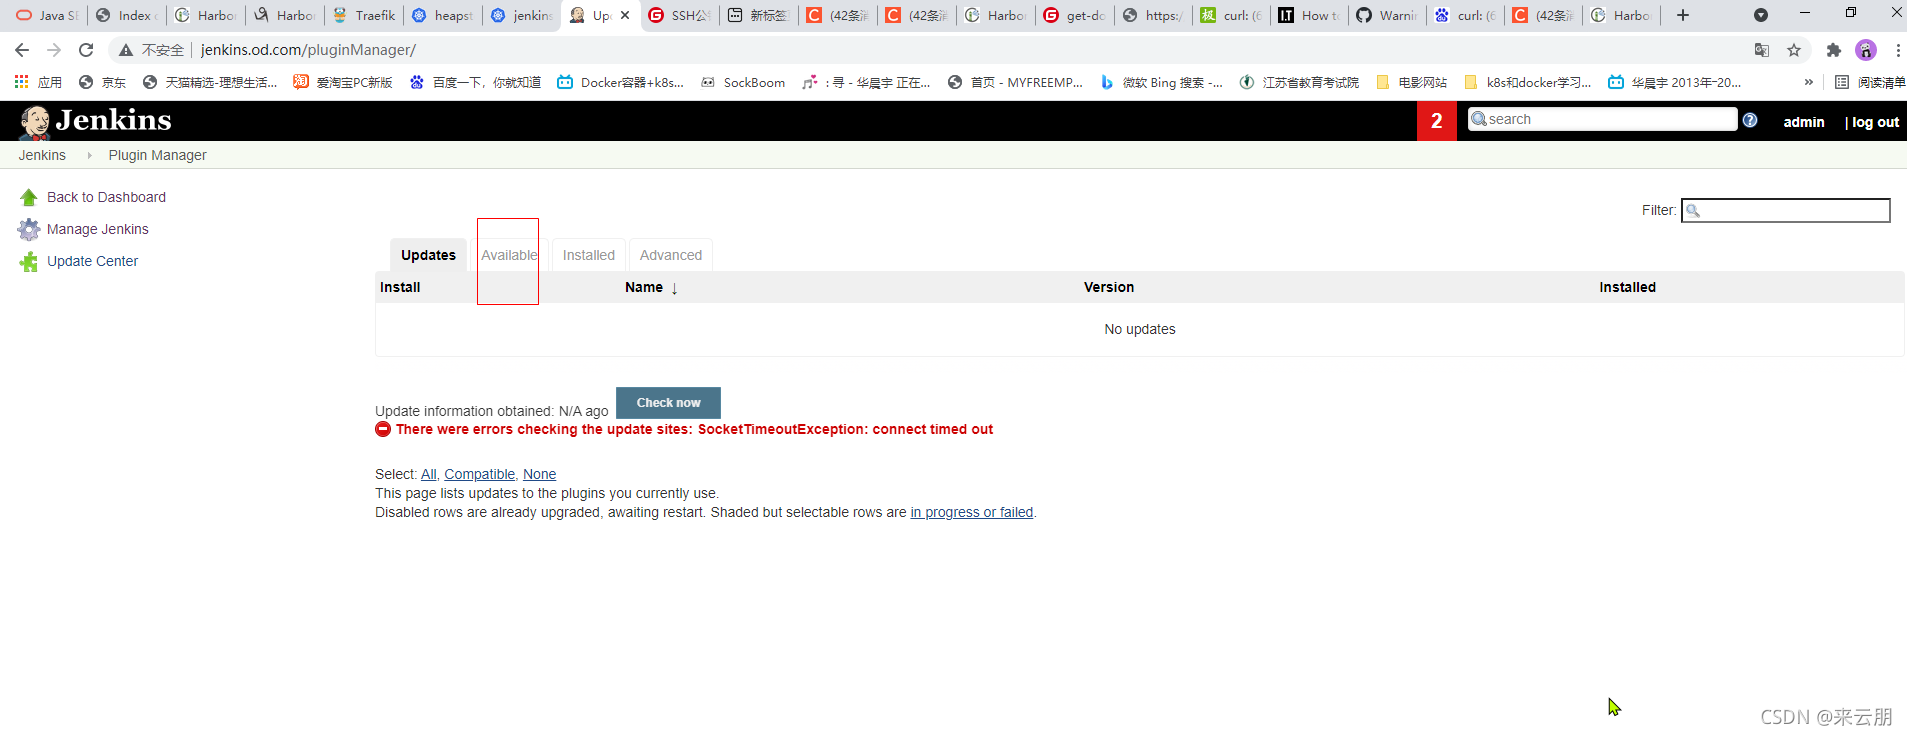Click the Check now button
The image size is (1907, 735).
[668, 403]
